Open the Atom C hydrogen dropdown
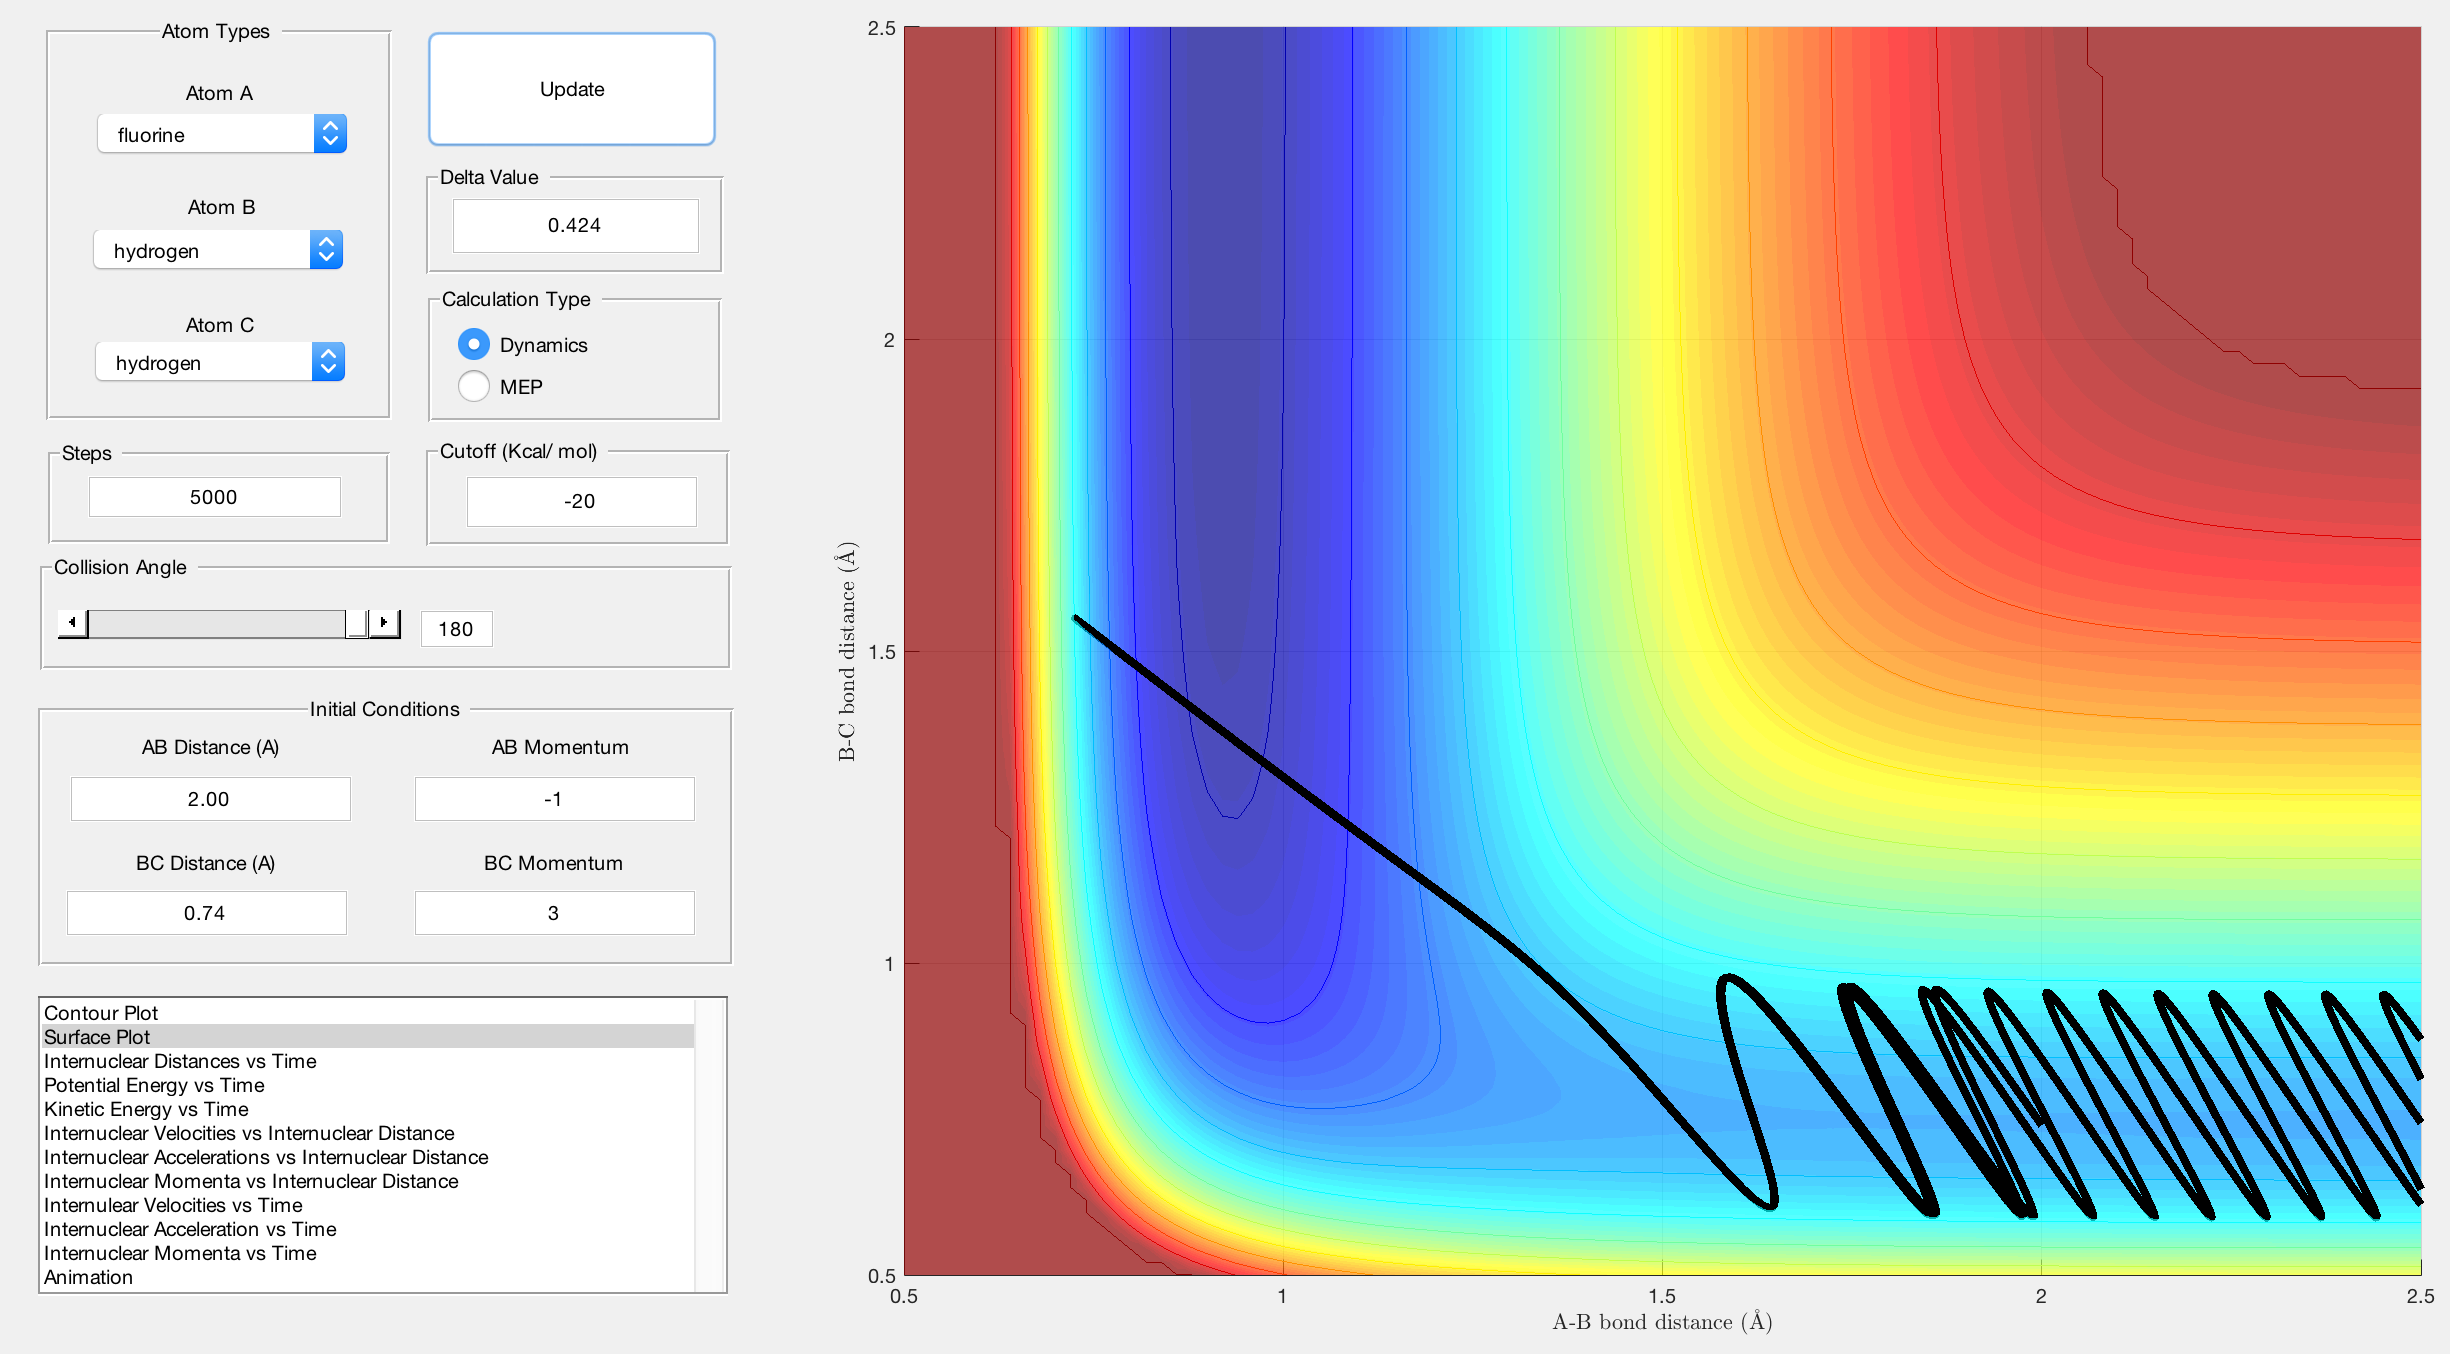This screenshot has height=1354, width=2450. click(x=220, y=362)
